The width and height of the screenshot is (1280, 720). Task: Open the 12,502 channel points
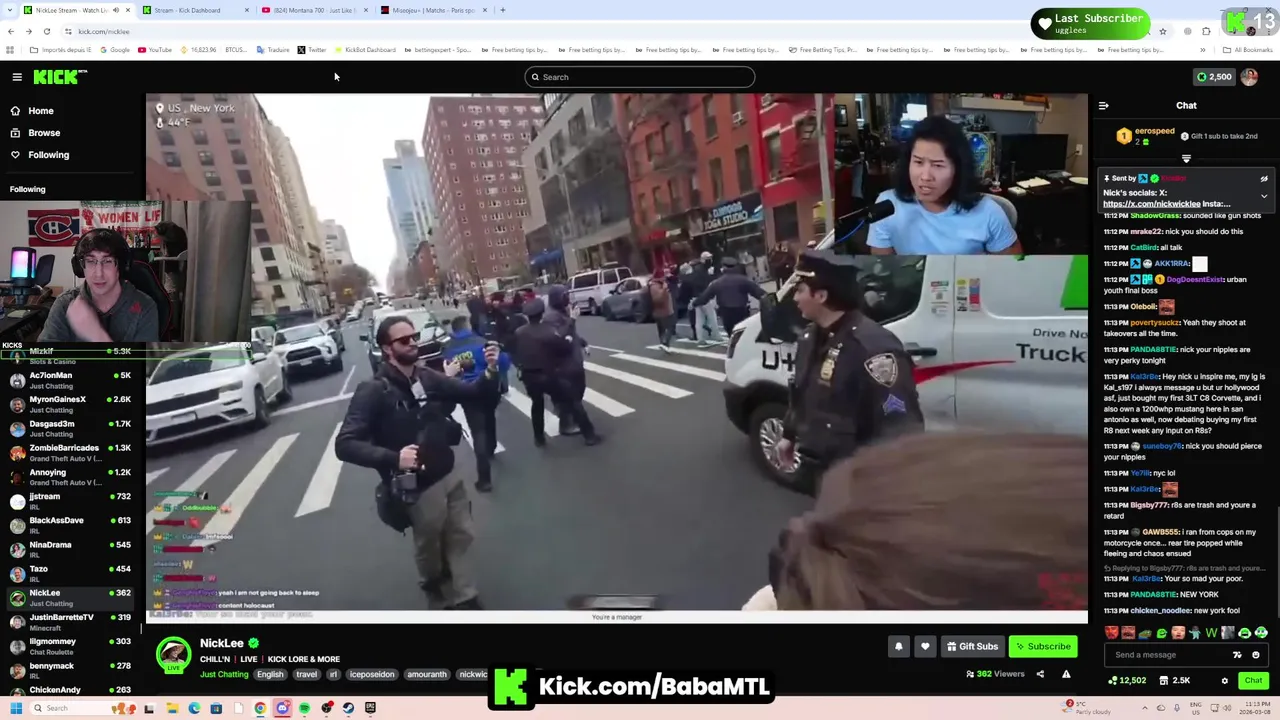[1127, 681]
